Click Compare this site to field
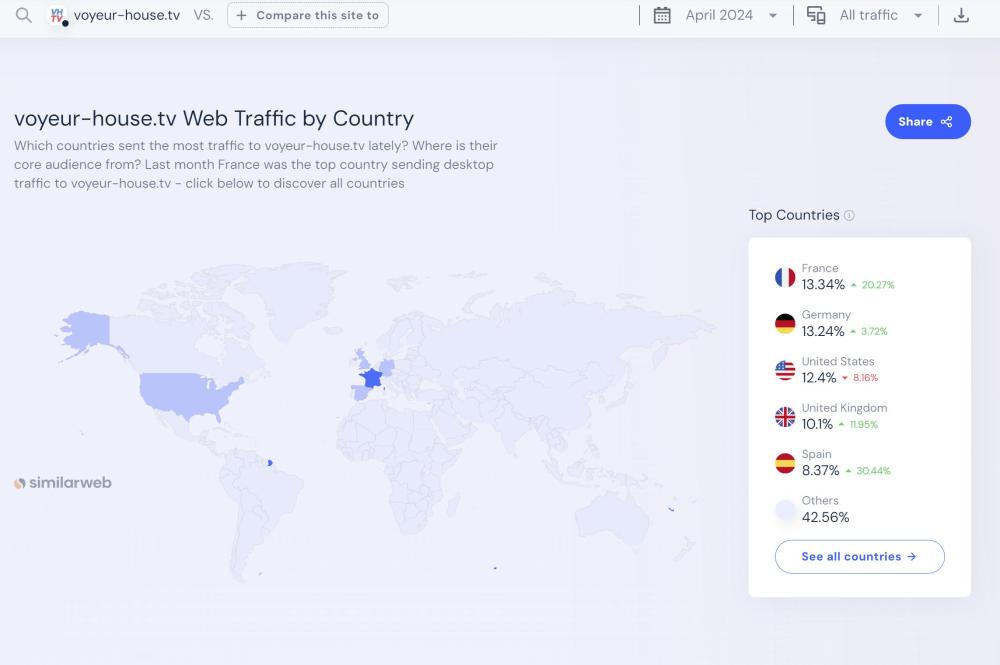This screenshot has width=1000, height=665. click(x=308, y=15)
